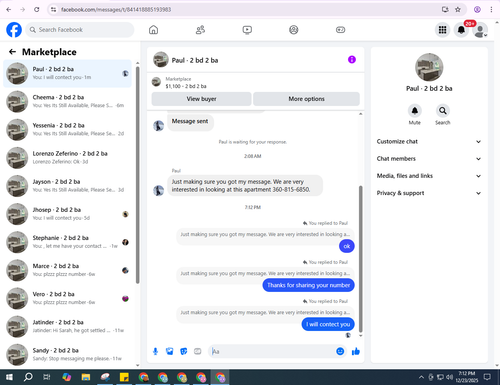Record a voice clip with the microphone icon
The image size is (500, 385).
click(x=155, y=351)
